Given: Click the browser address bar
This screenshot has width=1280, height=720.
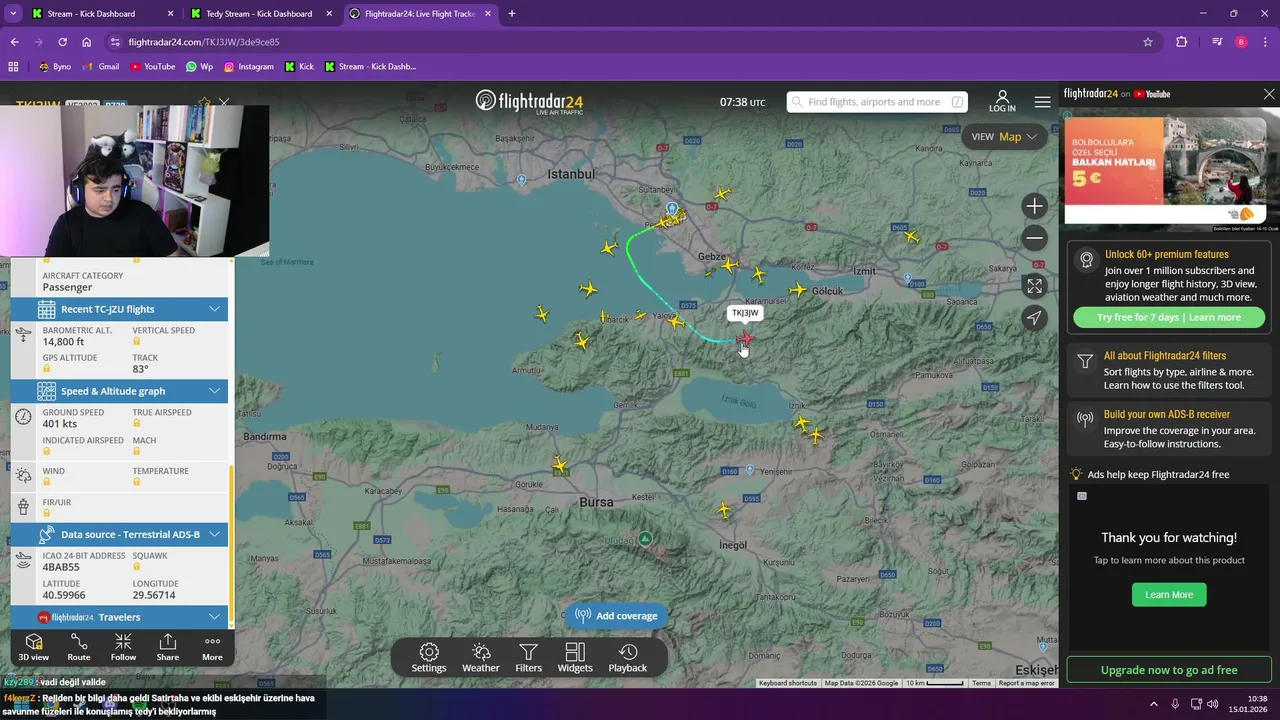Looking at the screenshot, I should point(630,42).
